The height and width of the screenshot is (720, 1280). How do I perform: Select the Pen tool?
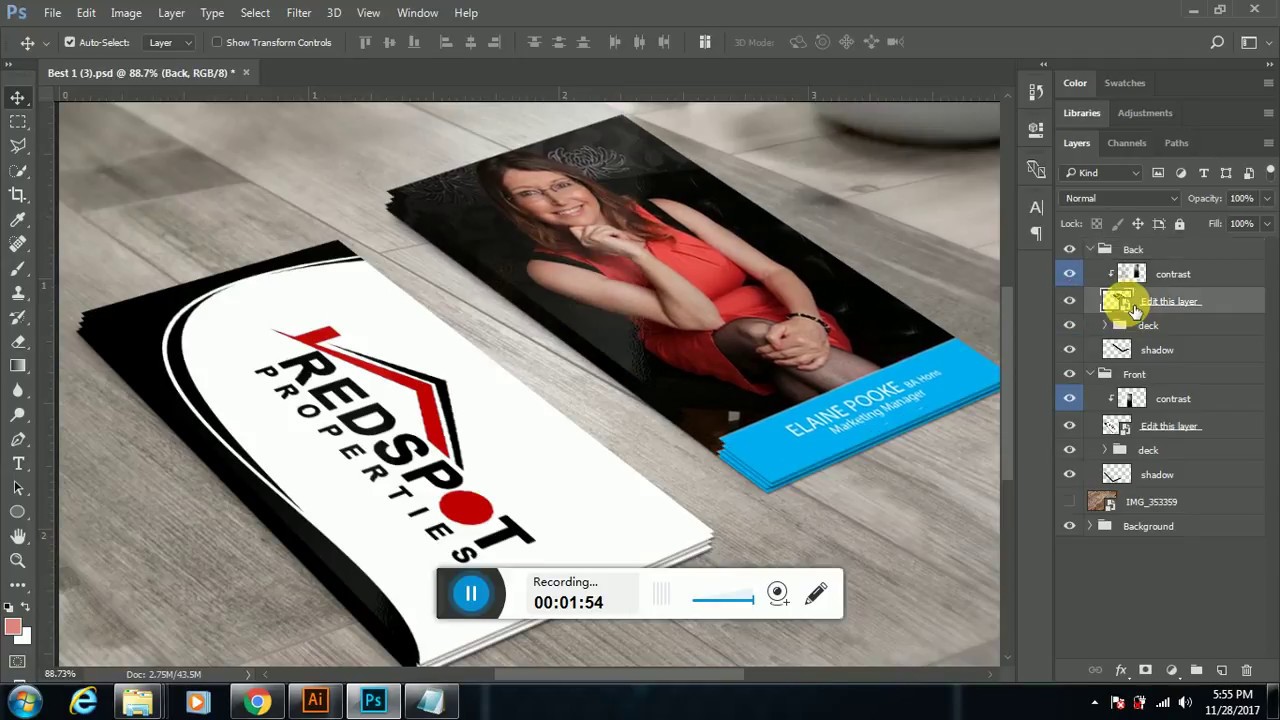[x=18, y=440]
